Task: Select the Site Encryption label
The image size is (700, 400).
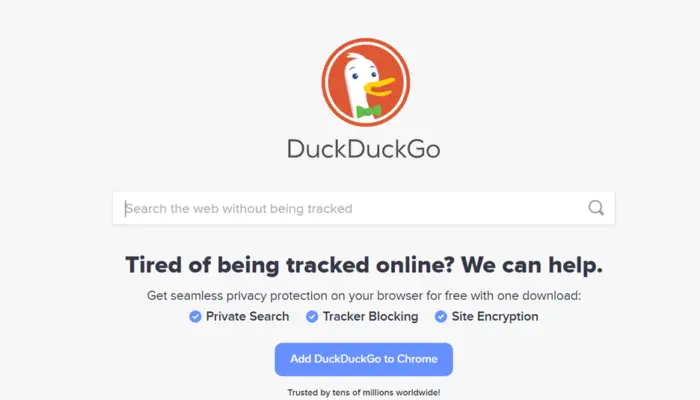Action: coord(495,317)
